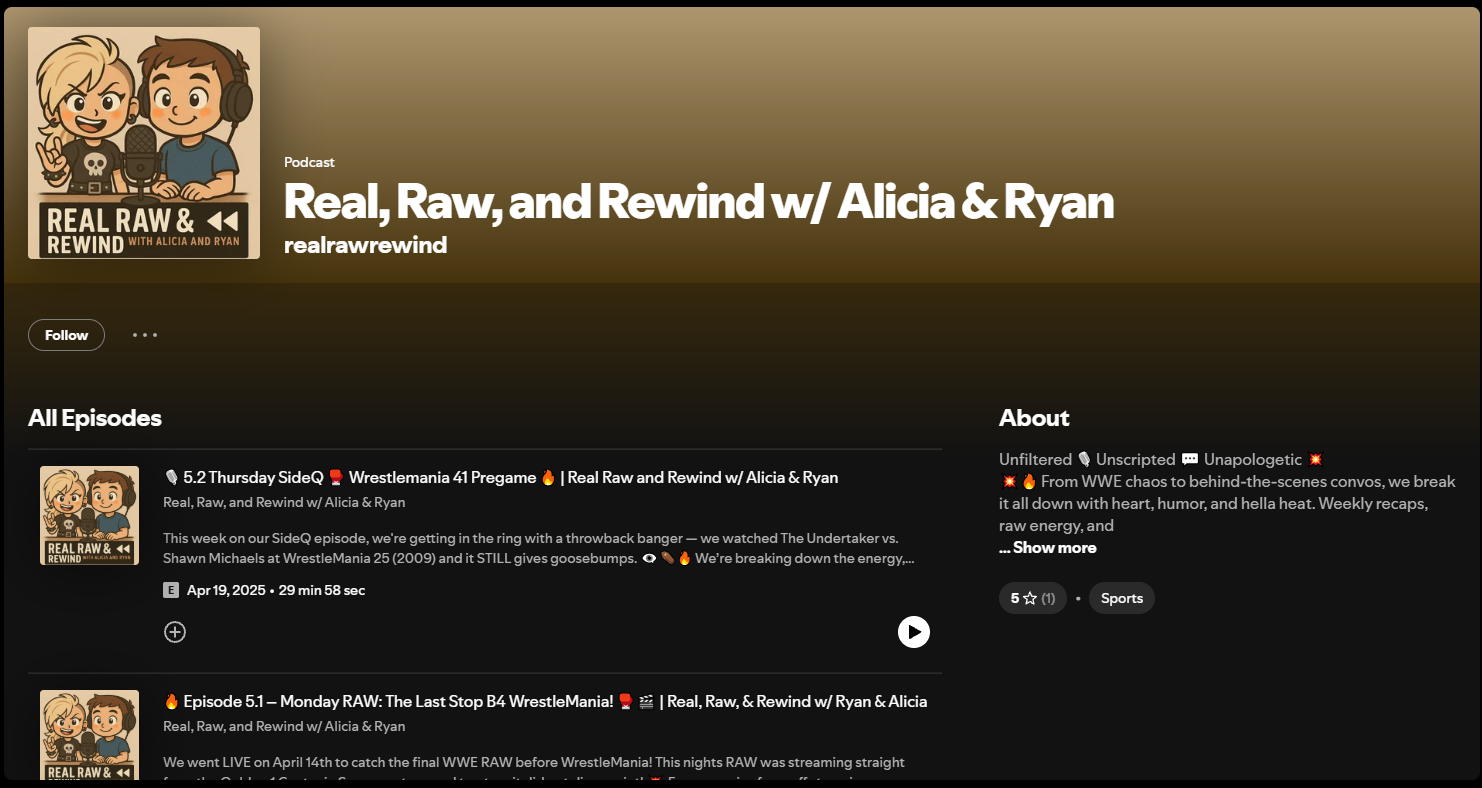This screenshot has height=788, width=1482.
Task: Open the 5.2 Thursday SideQ Wrestlemania 41 Pregame title
Action: click(x=501, y=478)
